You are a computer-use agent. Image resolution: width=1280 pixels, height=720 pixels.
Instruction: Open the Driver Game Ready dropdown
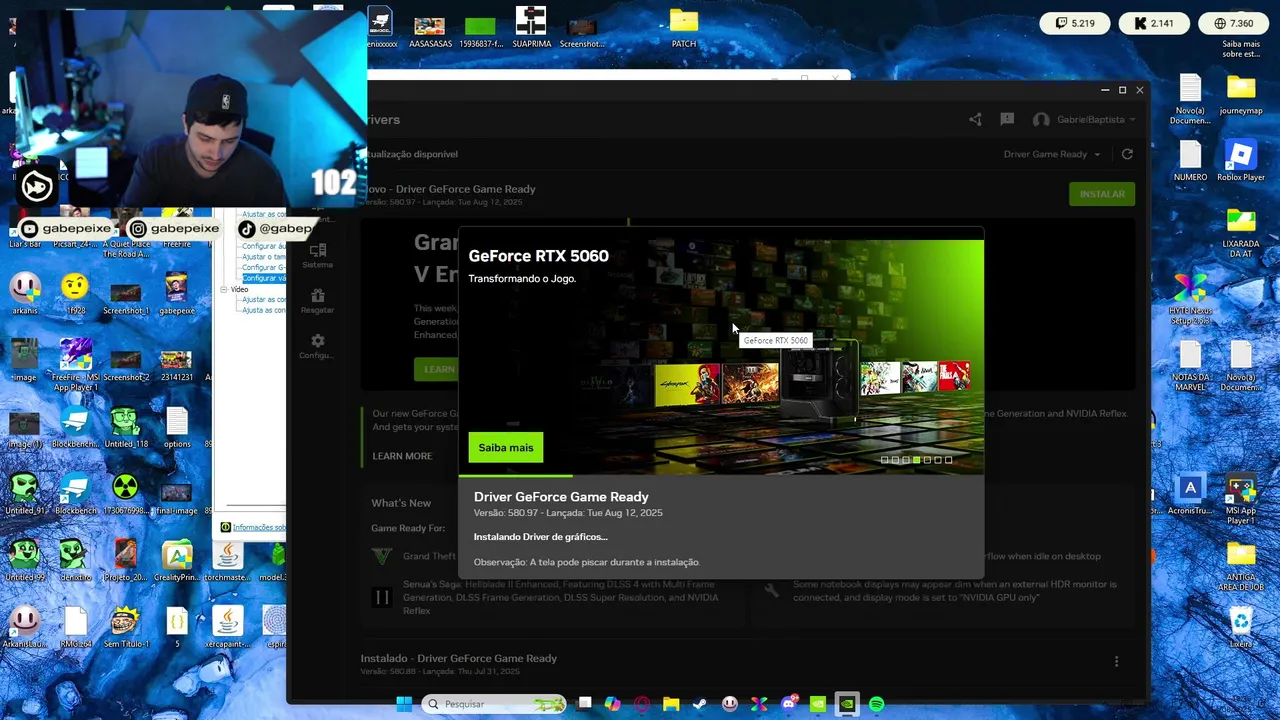1052,154
